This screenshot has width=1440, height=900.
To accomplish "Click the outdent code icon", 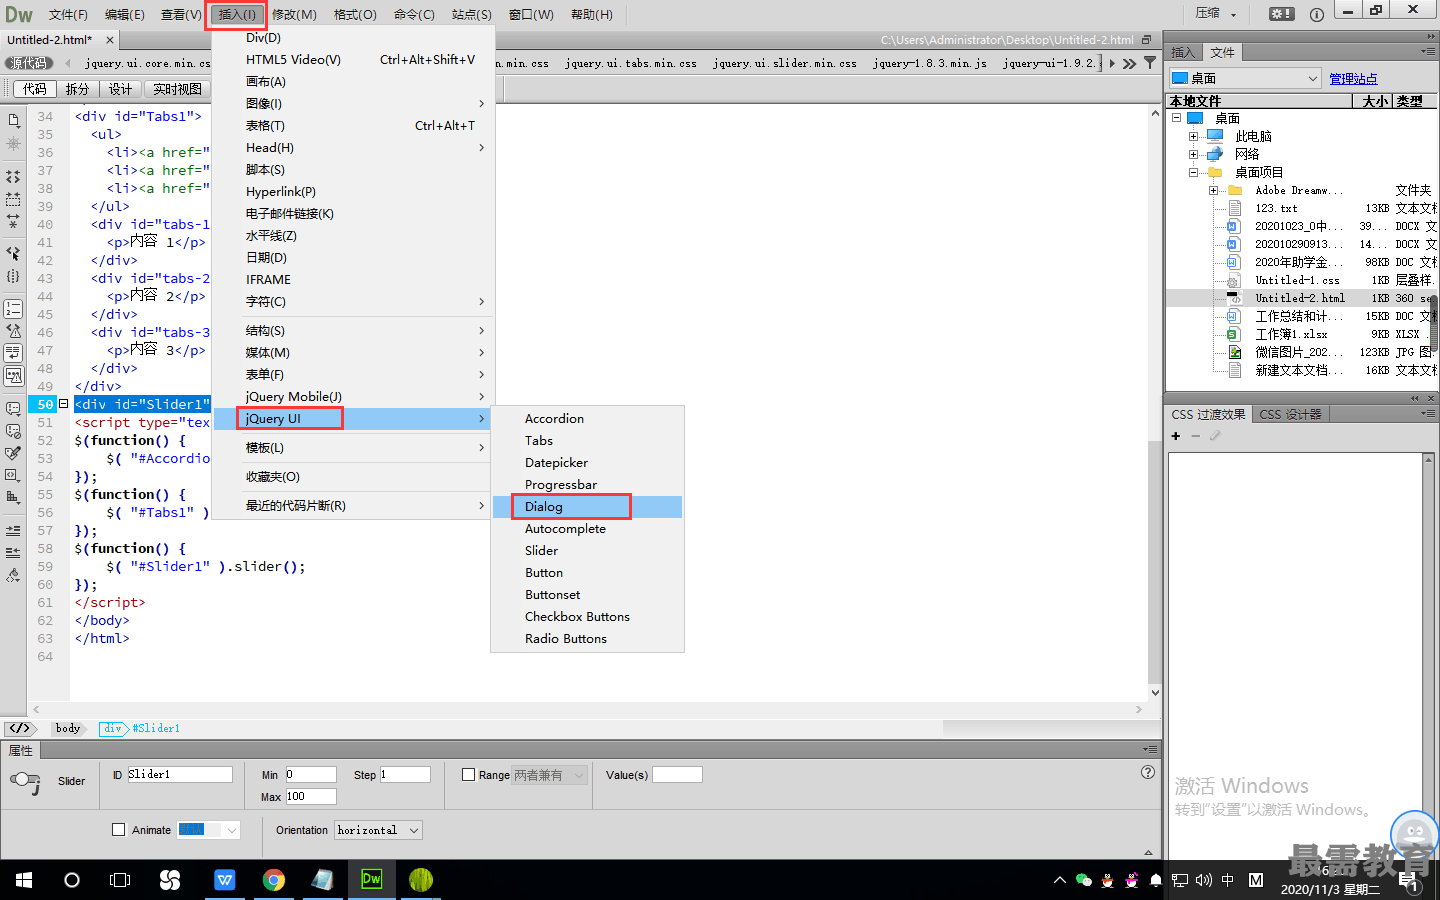I will pyautogui.click(x=13, y=552).
